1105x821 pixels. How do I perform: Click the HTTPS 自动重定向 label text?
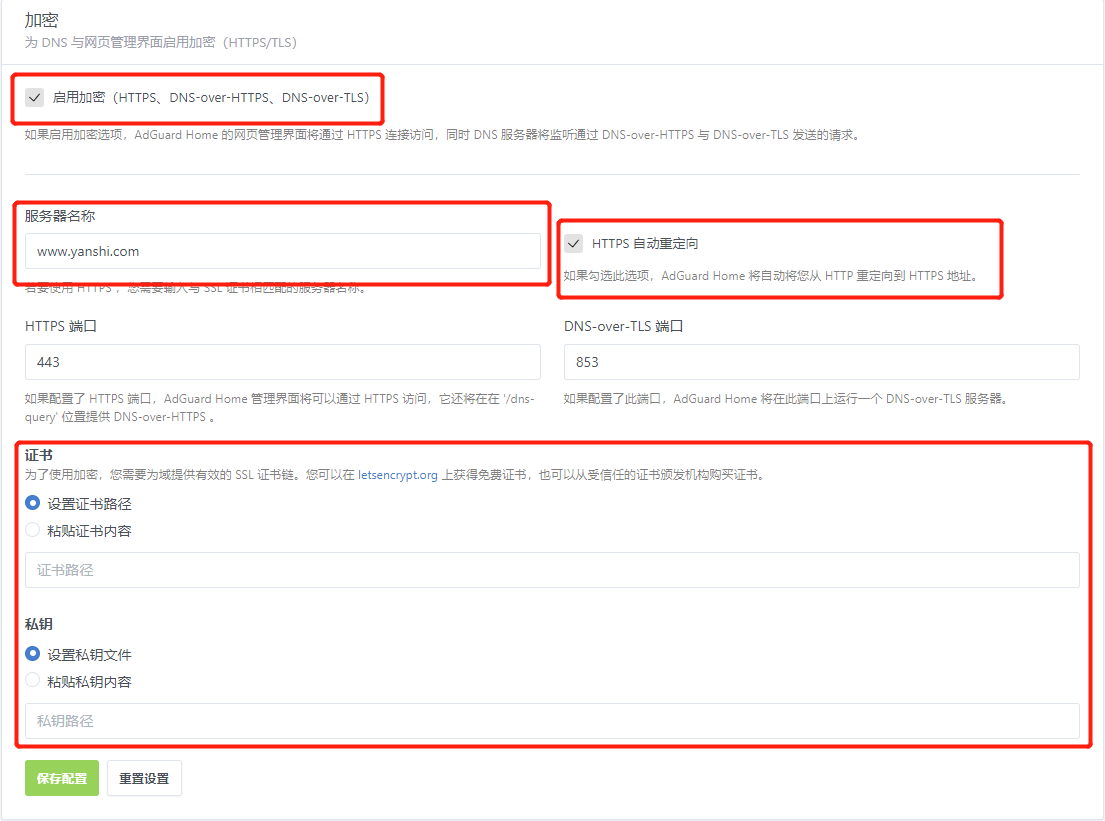(x=645, y=244)
